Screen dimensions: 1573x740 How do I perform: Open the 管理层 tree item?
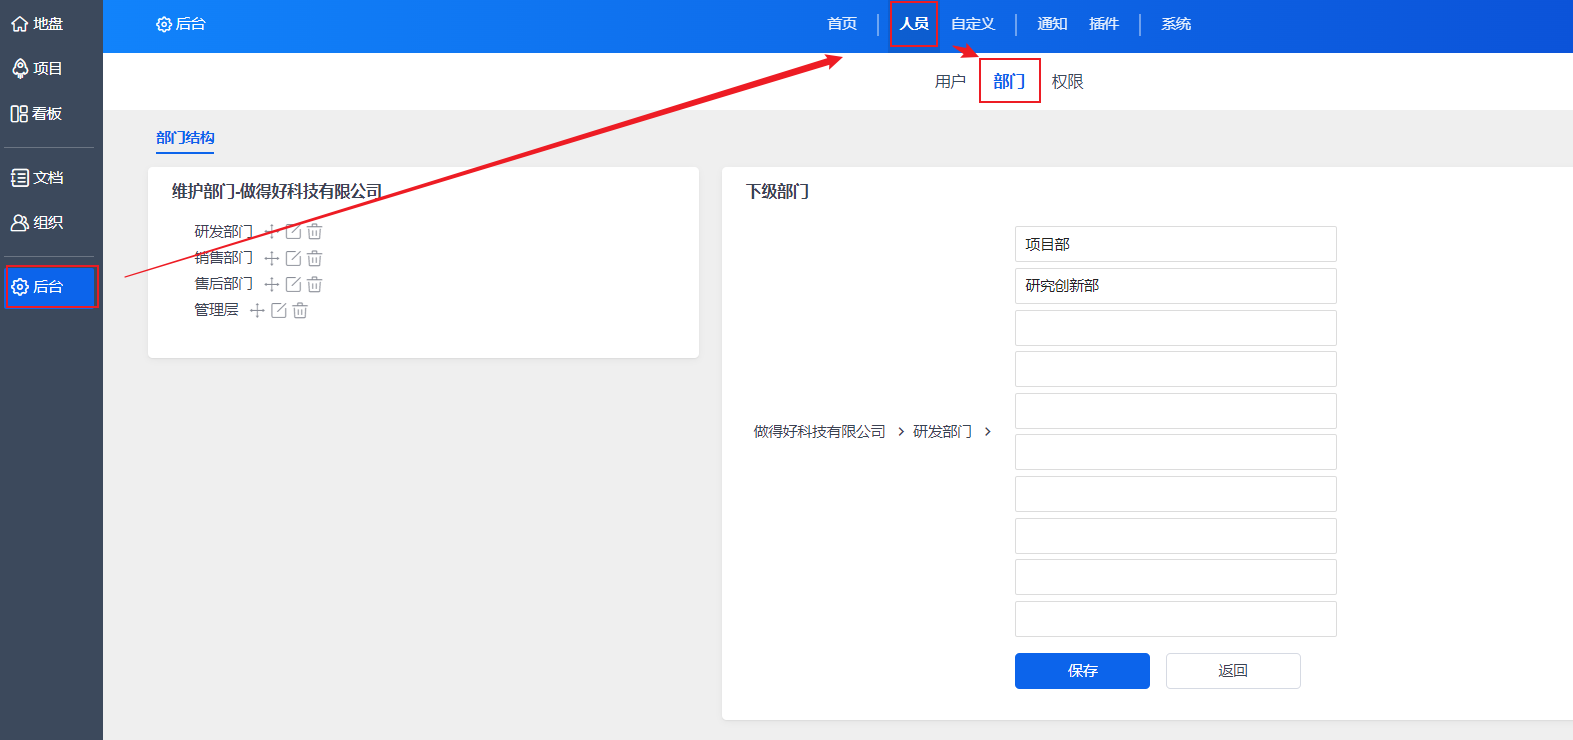click(216, 310)
